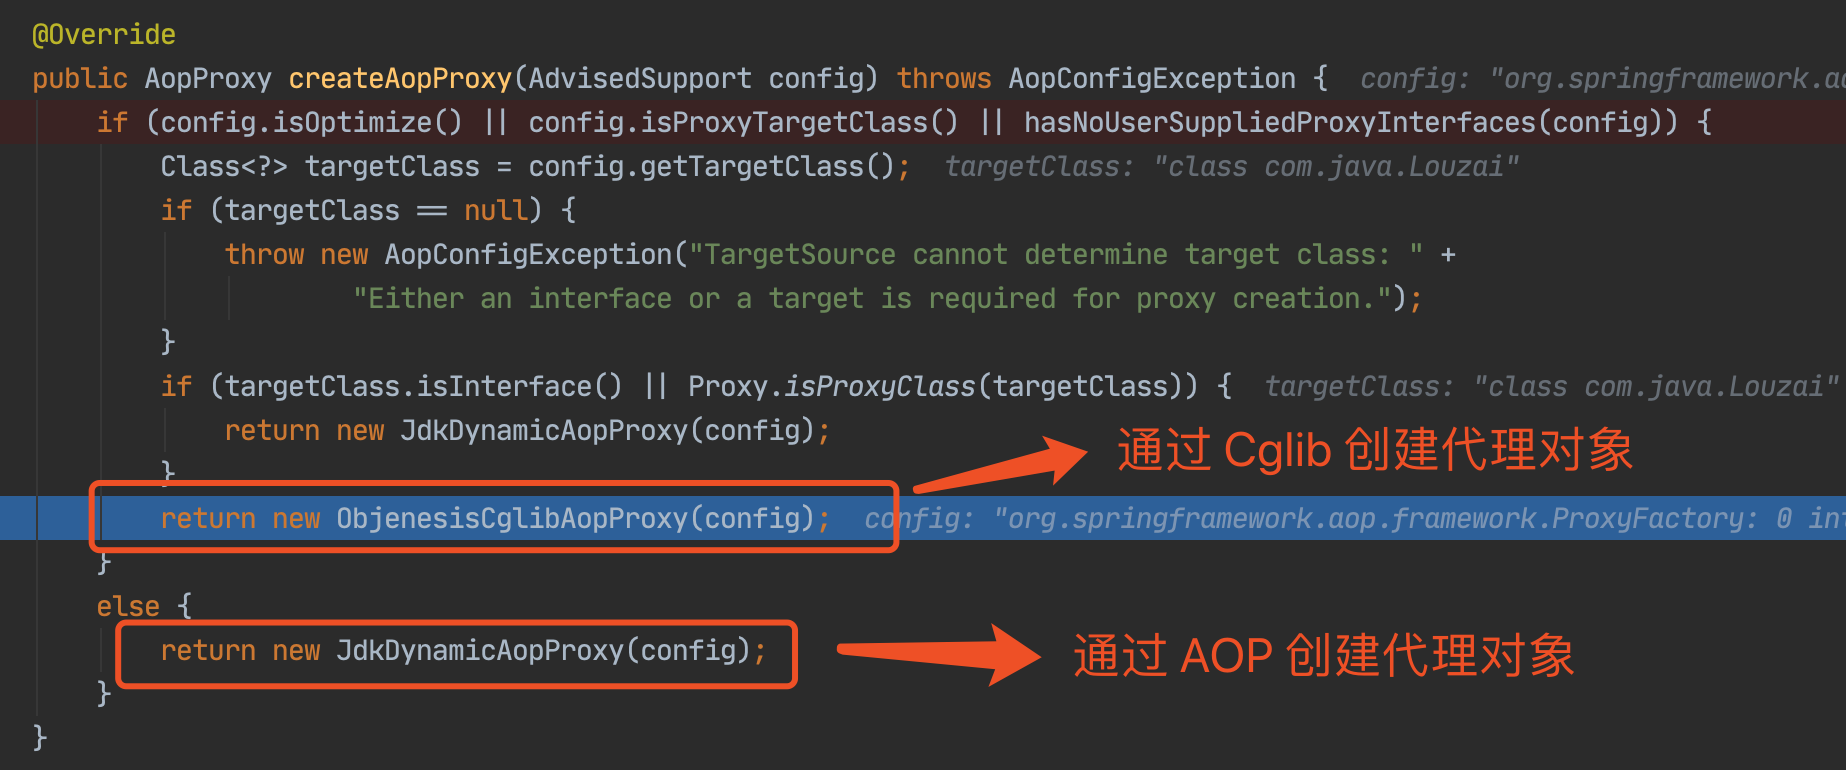This screenshot has width=1846, height=770.
Task: Click the config.isProxyTargetClass() call
Action: pos(744,122)
